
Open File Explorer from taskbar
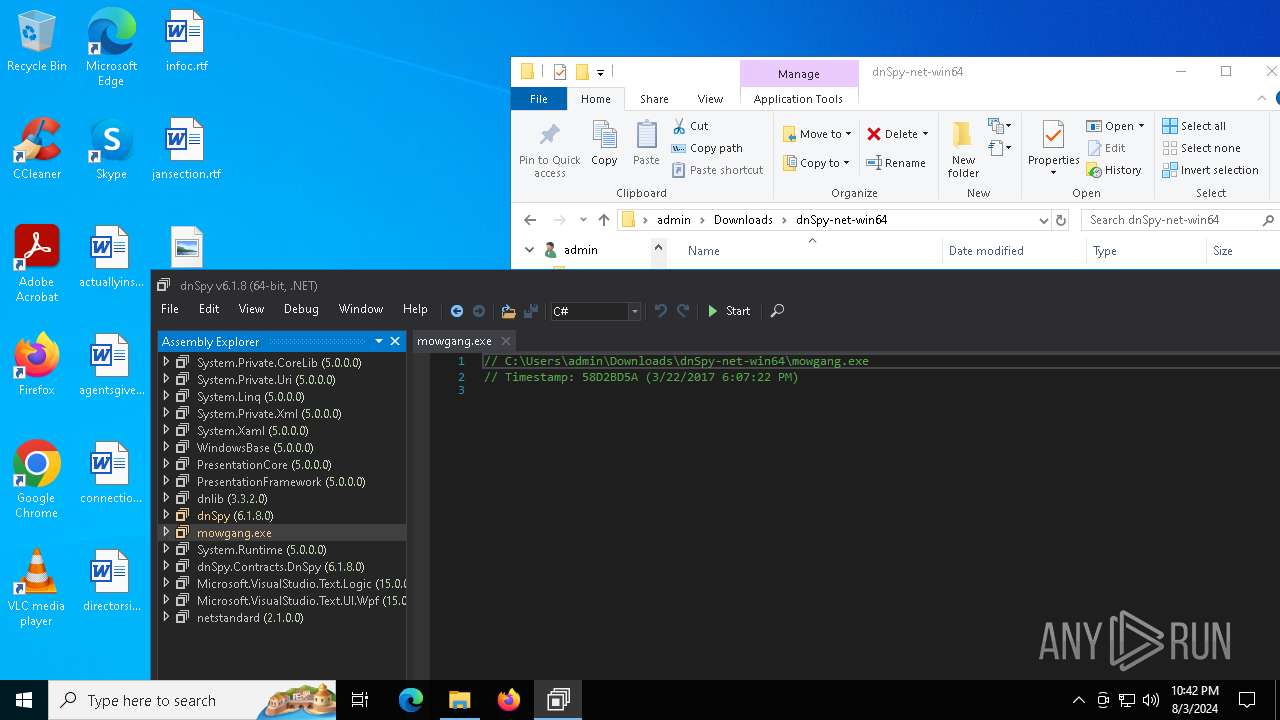[459, 700]
